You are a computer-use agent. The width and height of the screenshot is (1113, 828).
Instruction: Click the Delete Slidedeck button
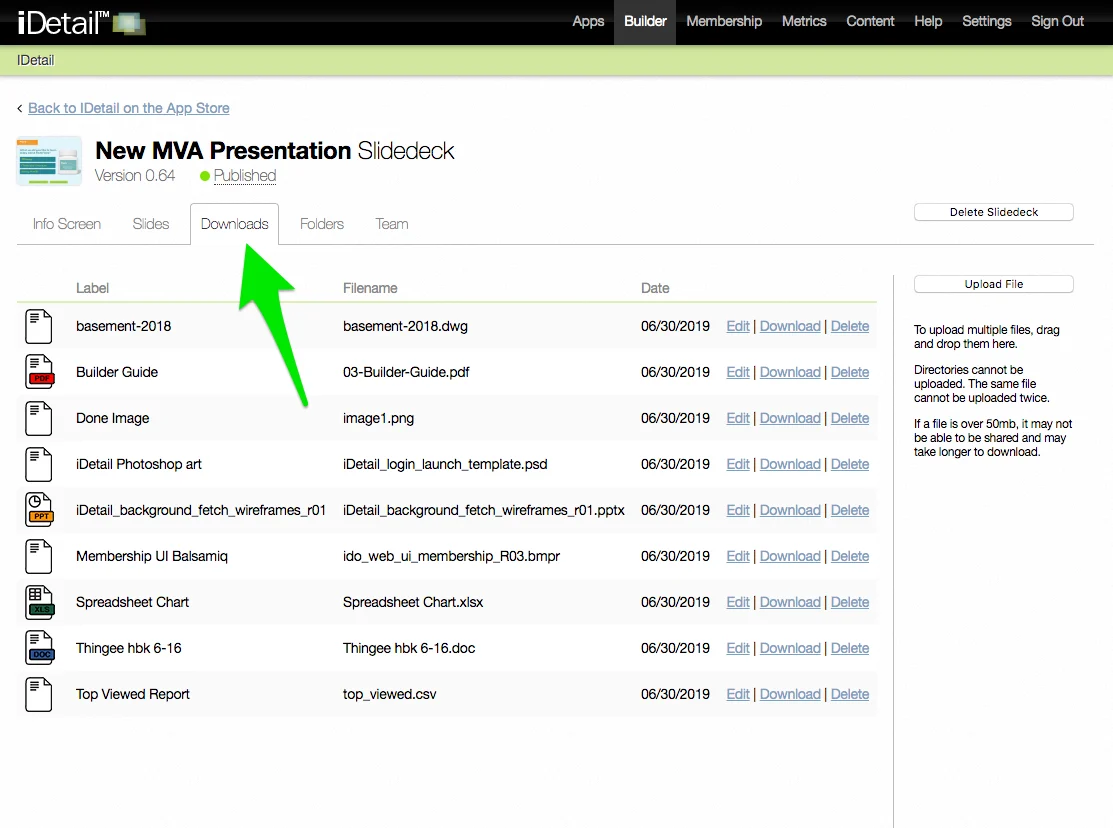993,212
